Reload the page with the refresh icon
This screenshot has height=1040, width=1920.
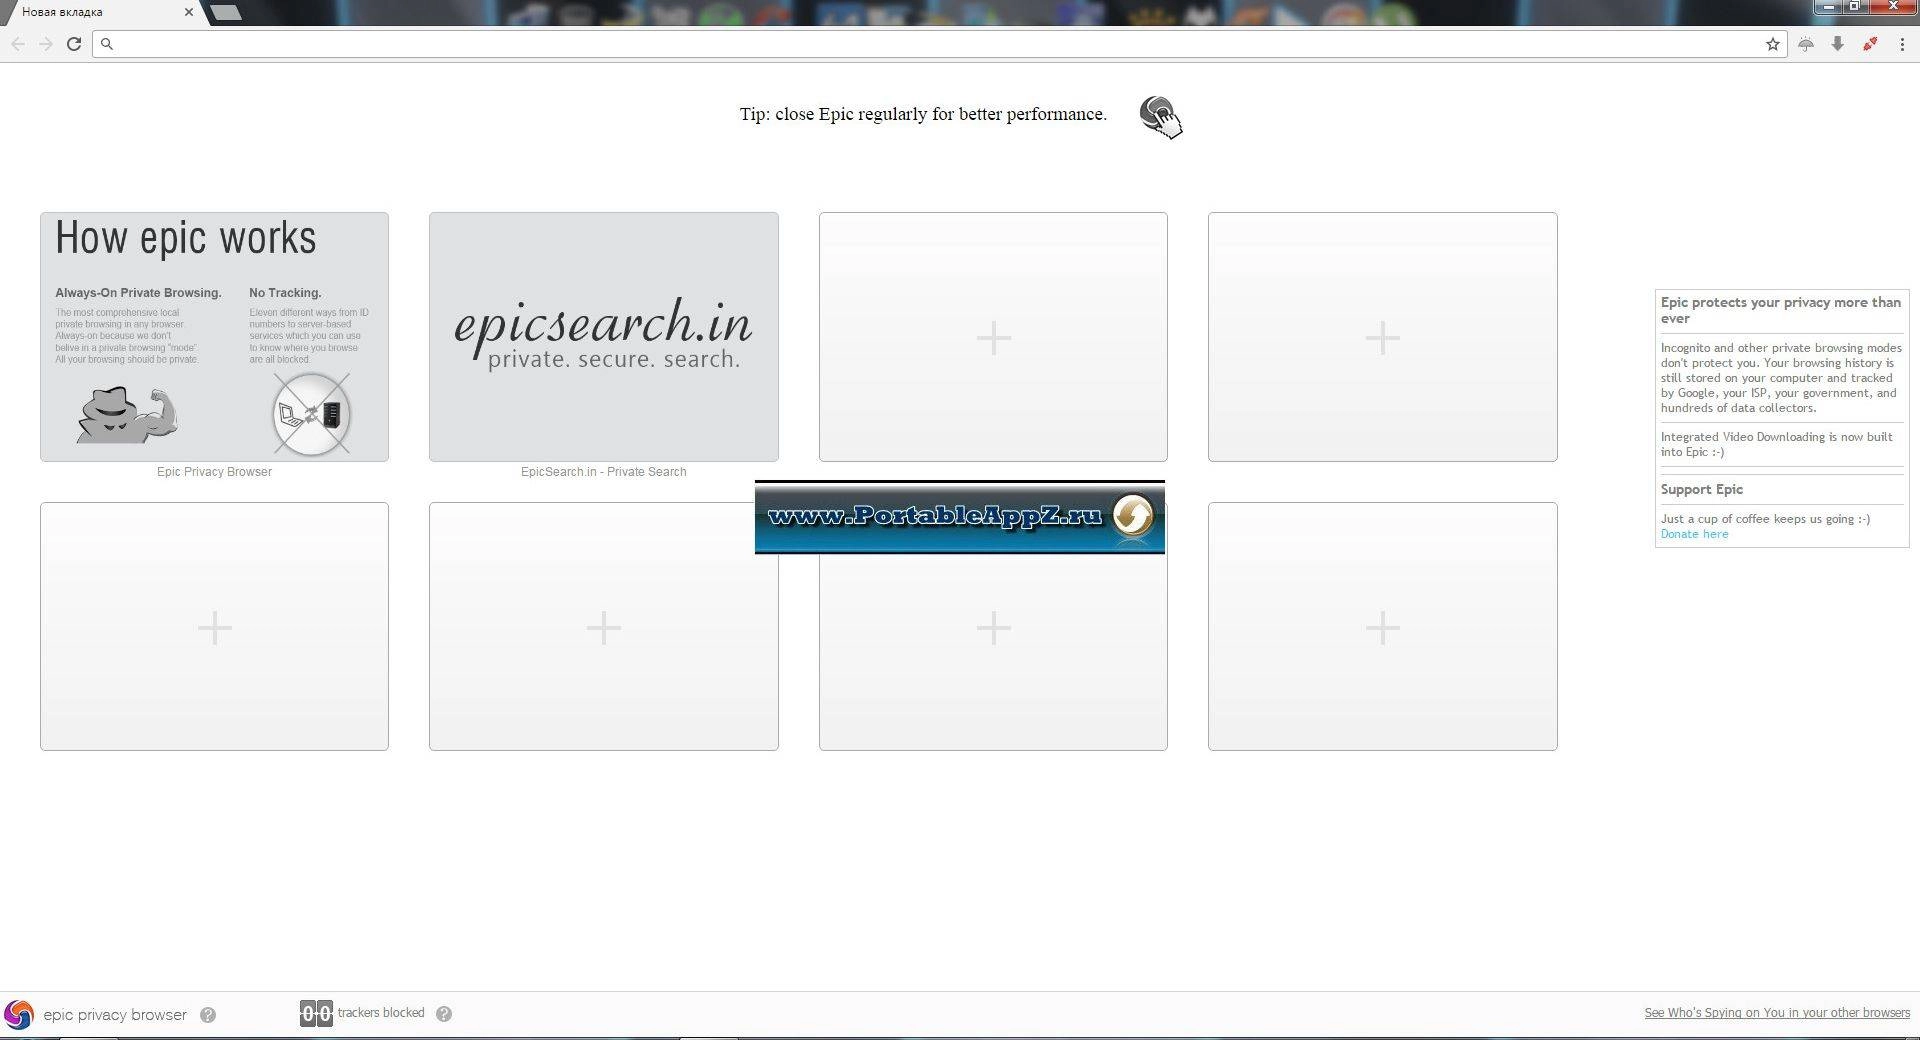coord(74,44)
